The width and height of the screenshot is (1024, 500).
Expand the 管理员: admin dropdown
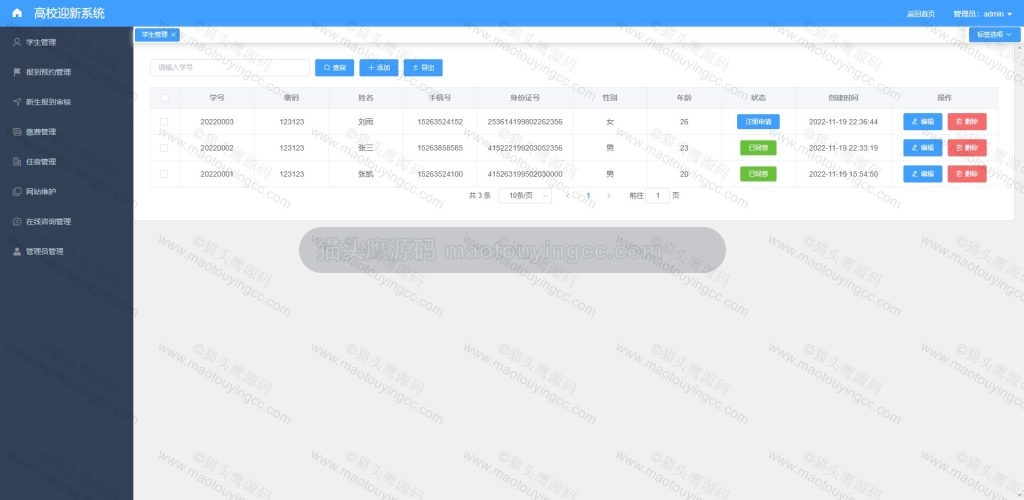(x=982, y=14)
